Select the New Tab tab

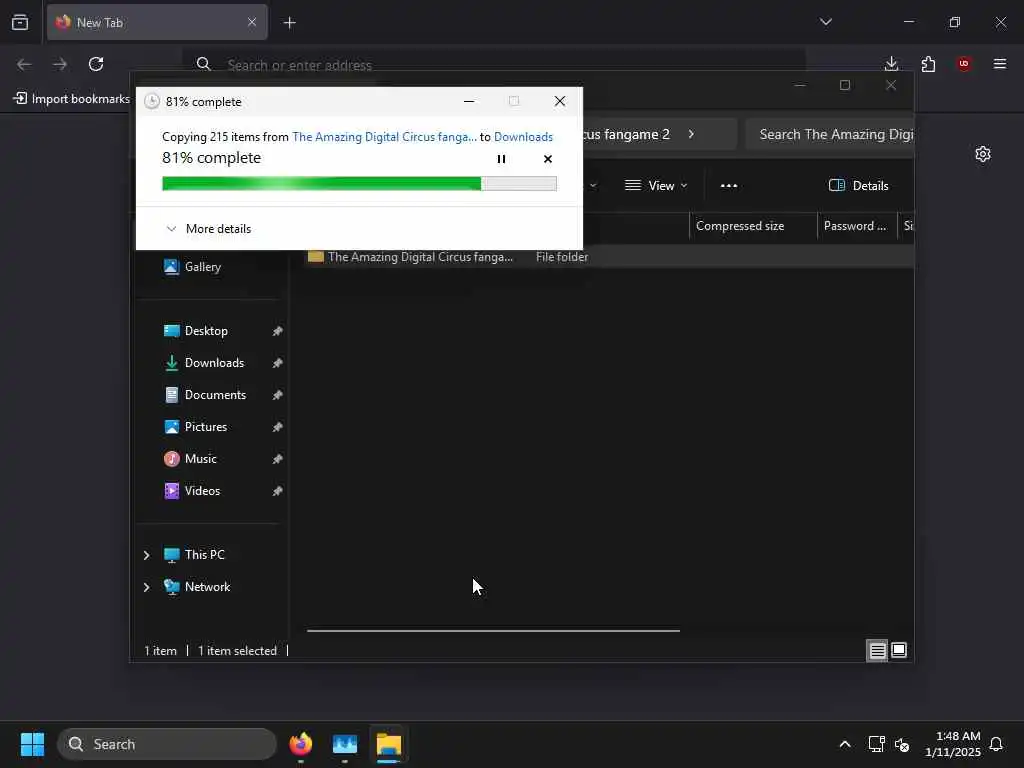coord(157,22)
